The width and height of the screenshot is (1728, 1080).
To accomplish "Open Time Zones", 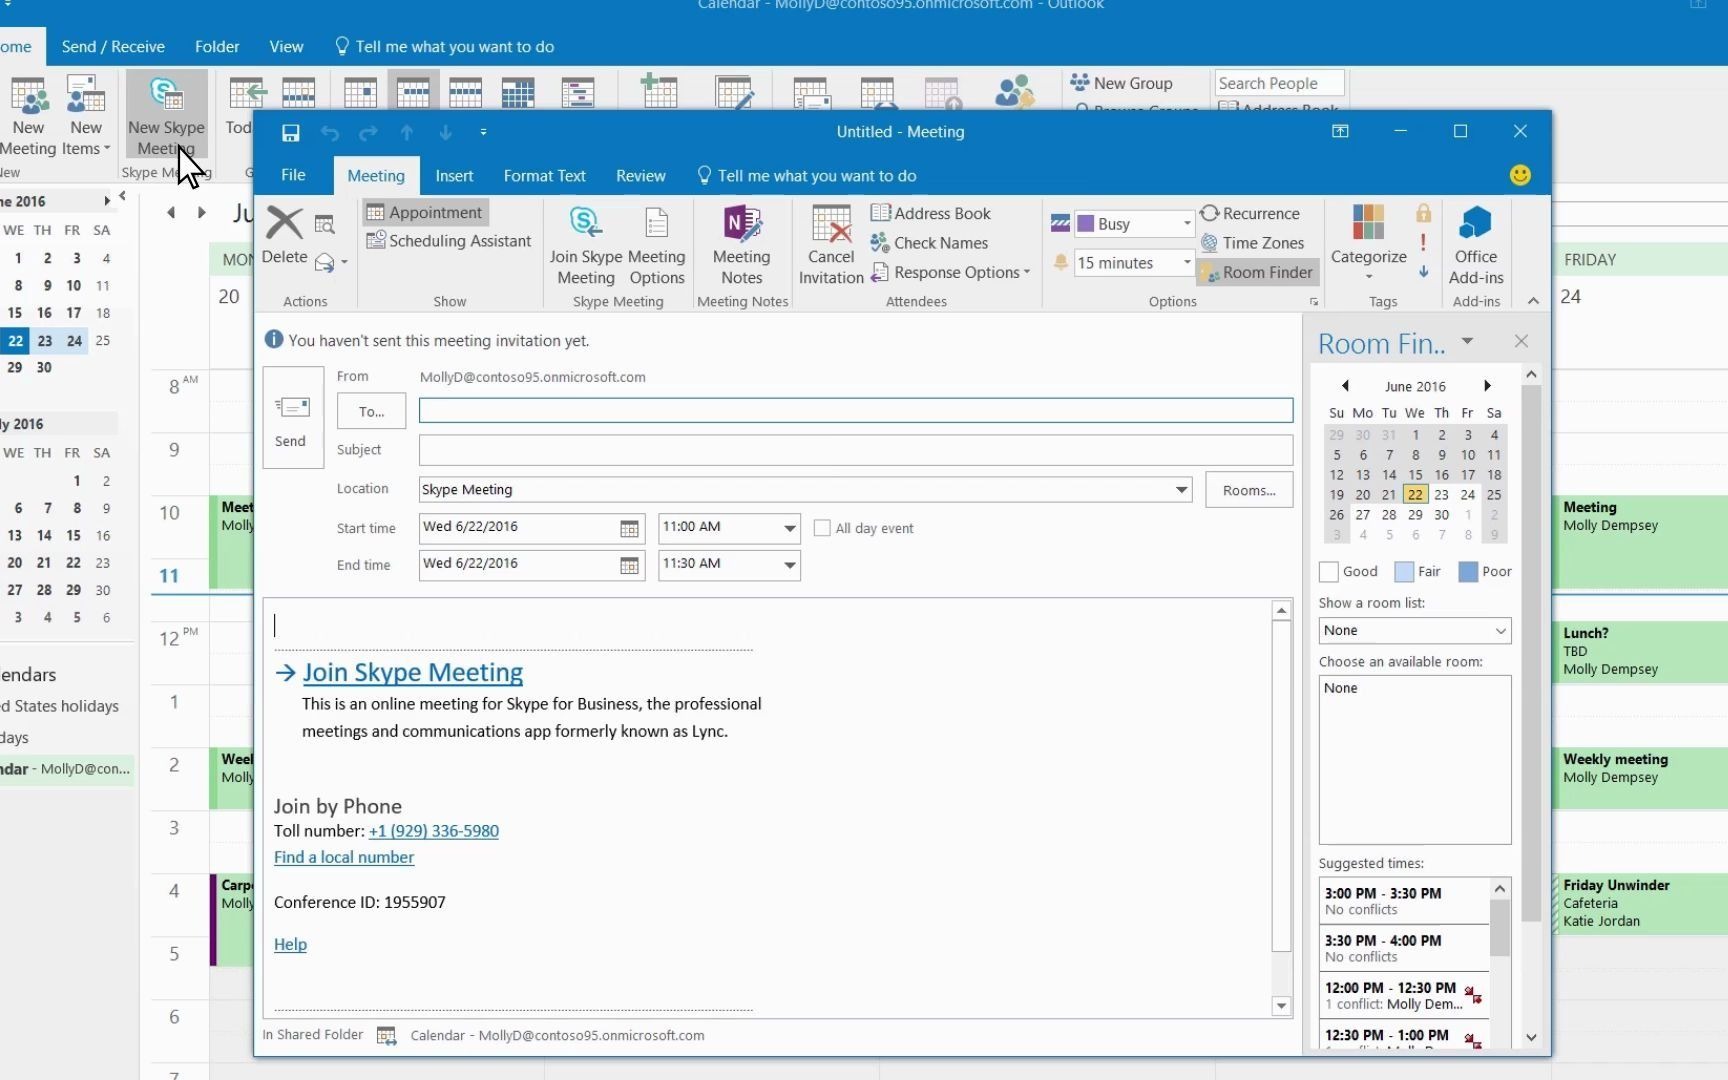I will (1252, 243).
